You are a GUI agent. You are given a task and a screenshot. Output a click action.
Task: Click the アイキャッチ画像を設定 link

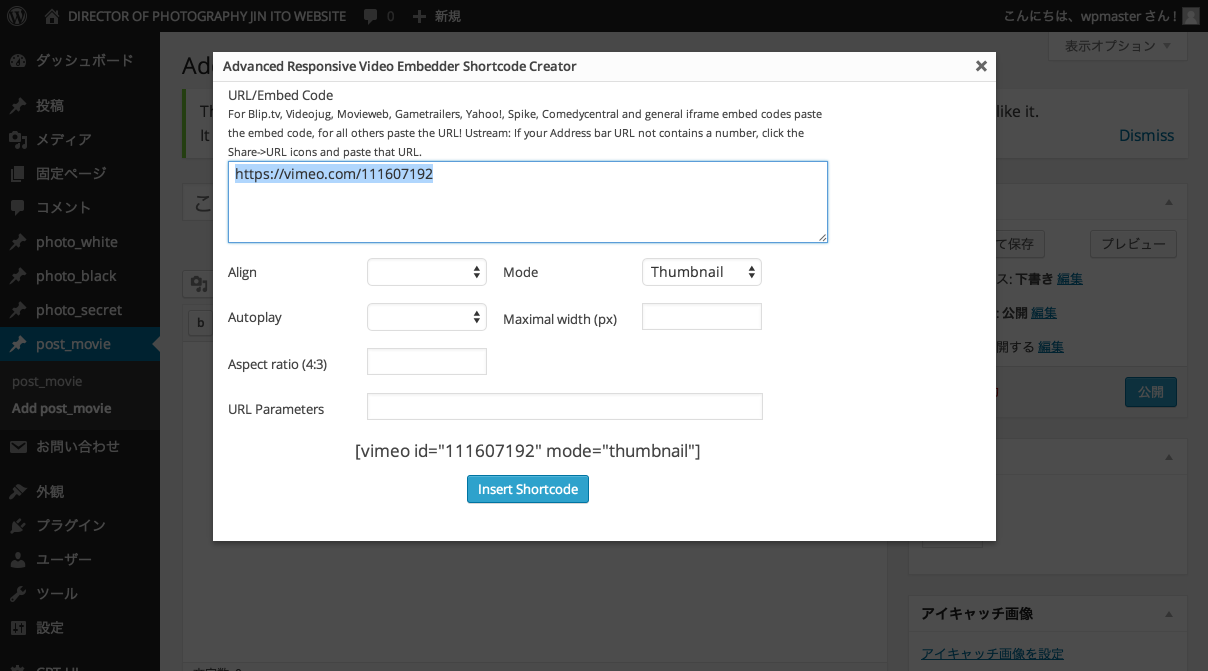tap(992, 654)
